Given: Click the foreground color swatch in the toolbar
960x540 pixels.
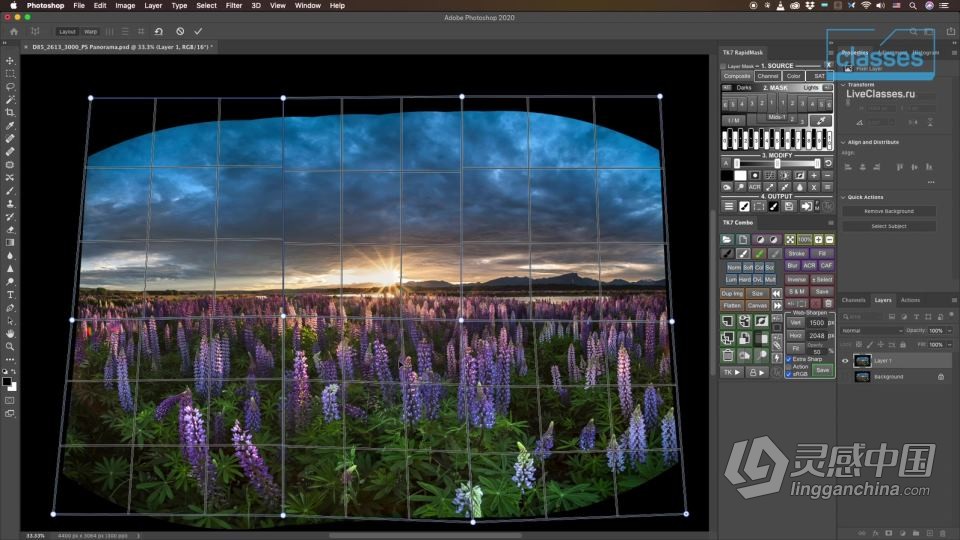Looking at the screenshot, I should pyautogui.click(x=8, y=381).
